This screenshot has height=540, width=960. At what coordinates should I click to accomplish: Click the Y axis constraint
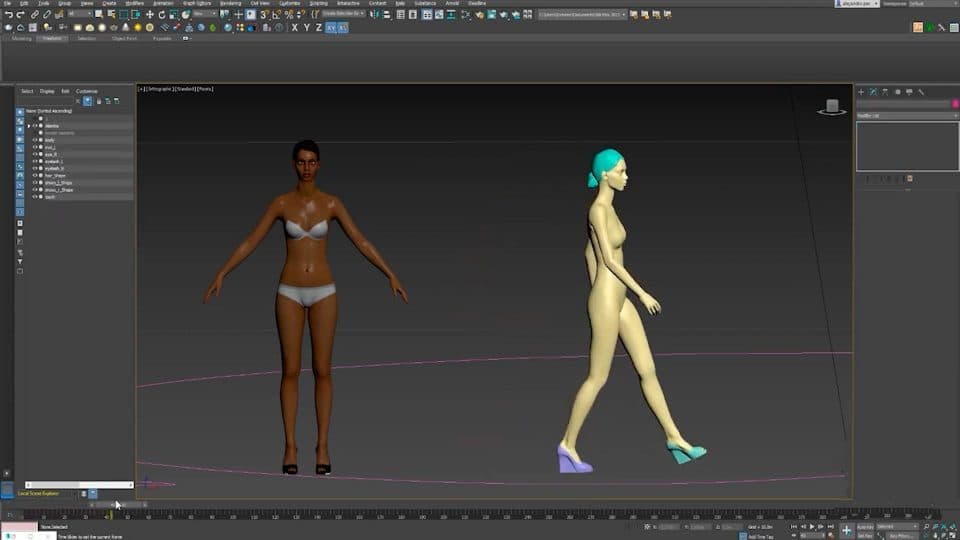click(x=307, y=28)
